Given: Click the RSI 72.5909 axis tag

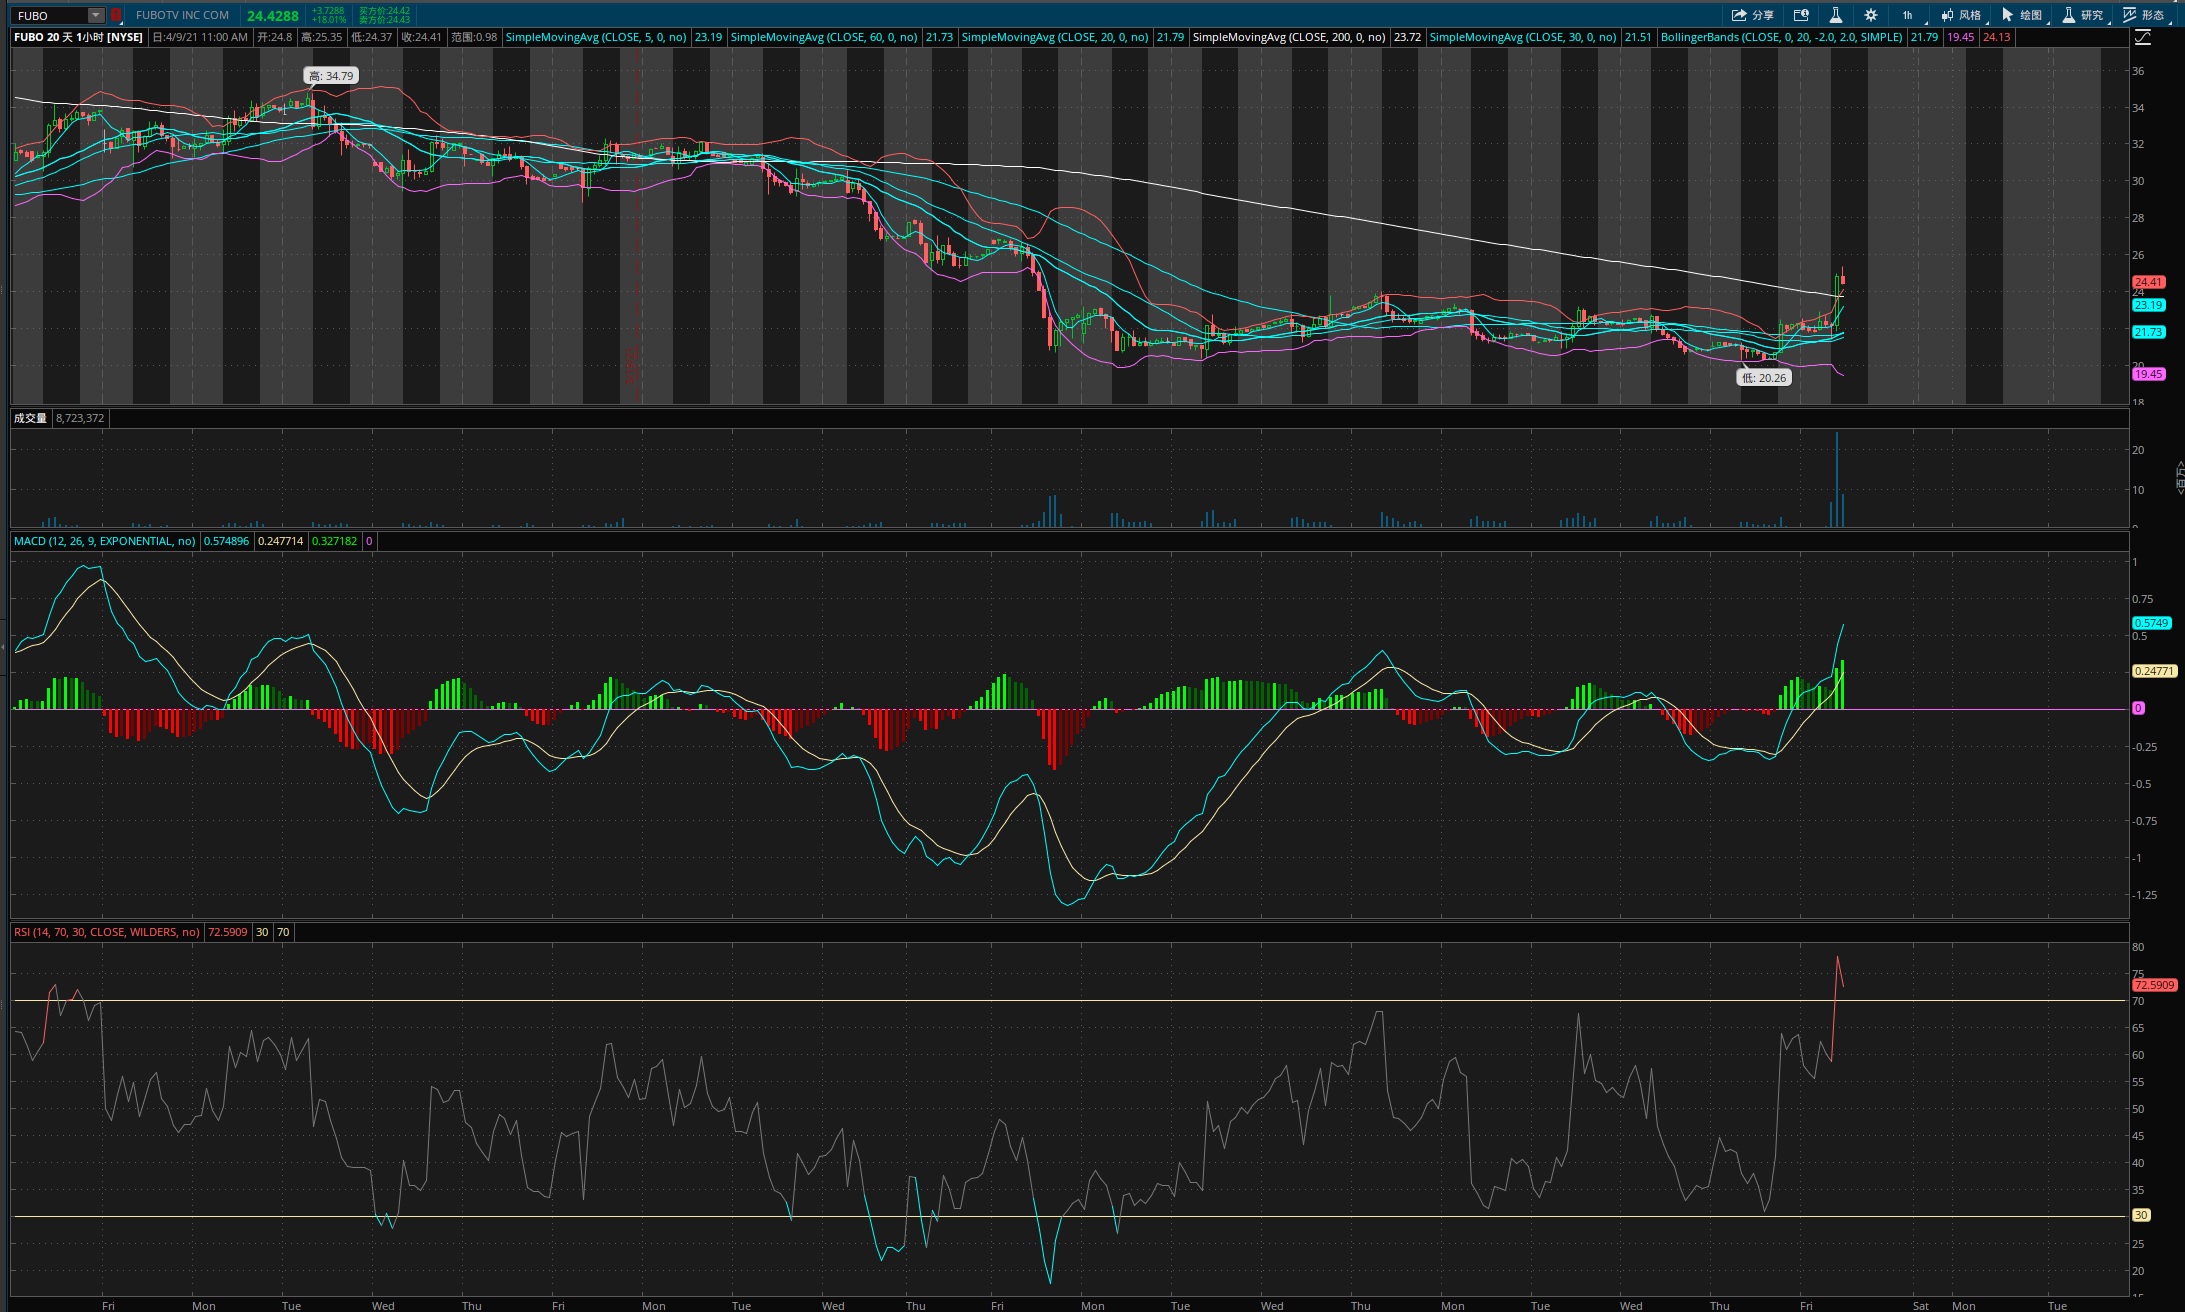Looking at the screenshot, I should click(2155, 985).
